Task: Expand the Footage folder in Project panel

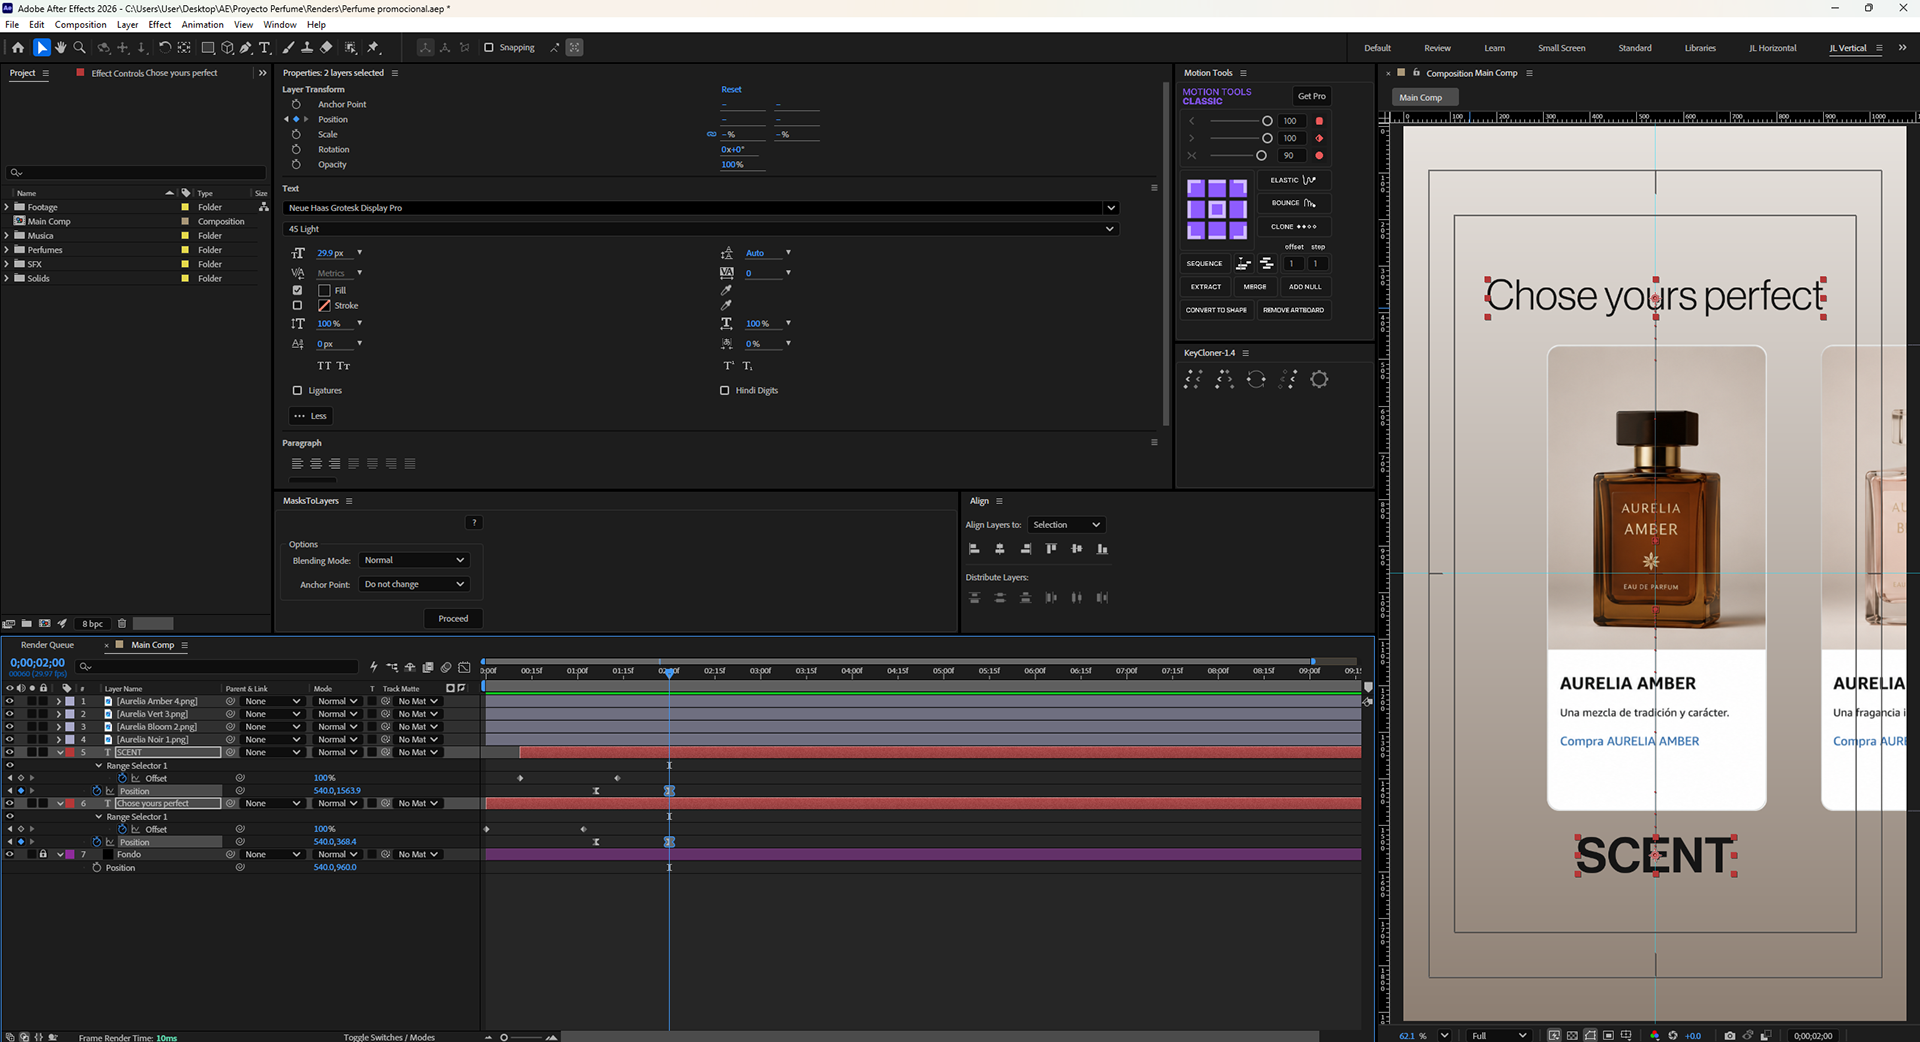Action: [x=7, y=208]
